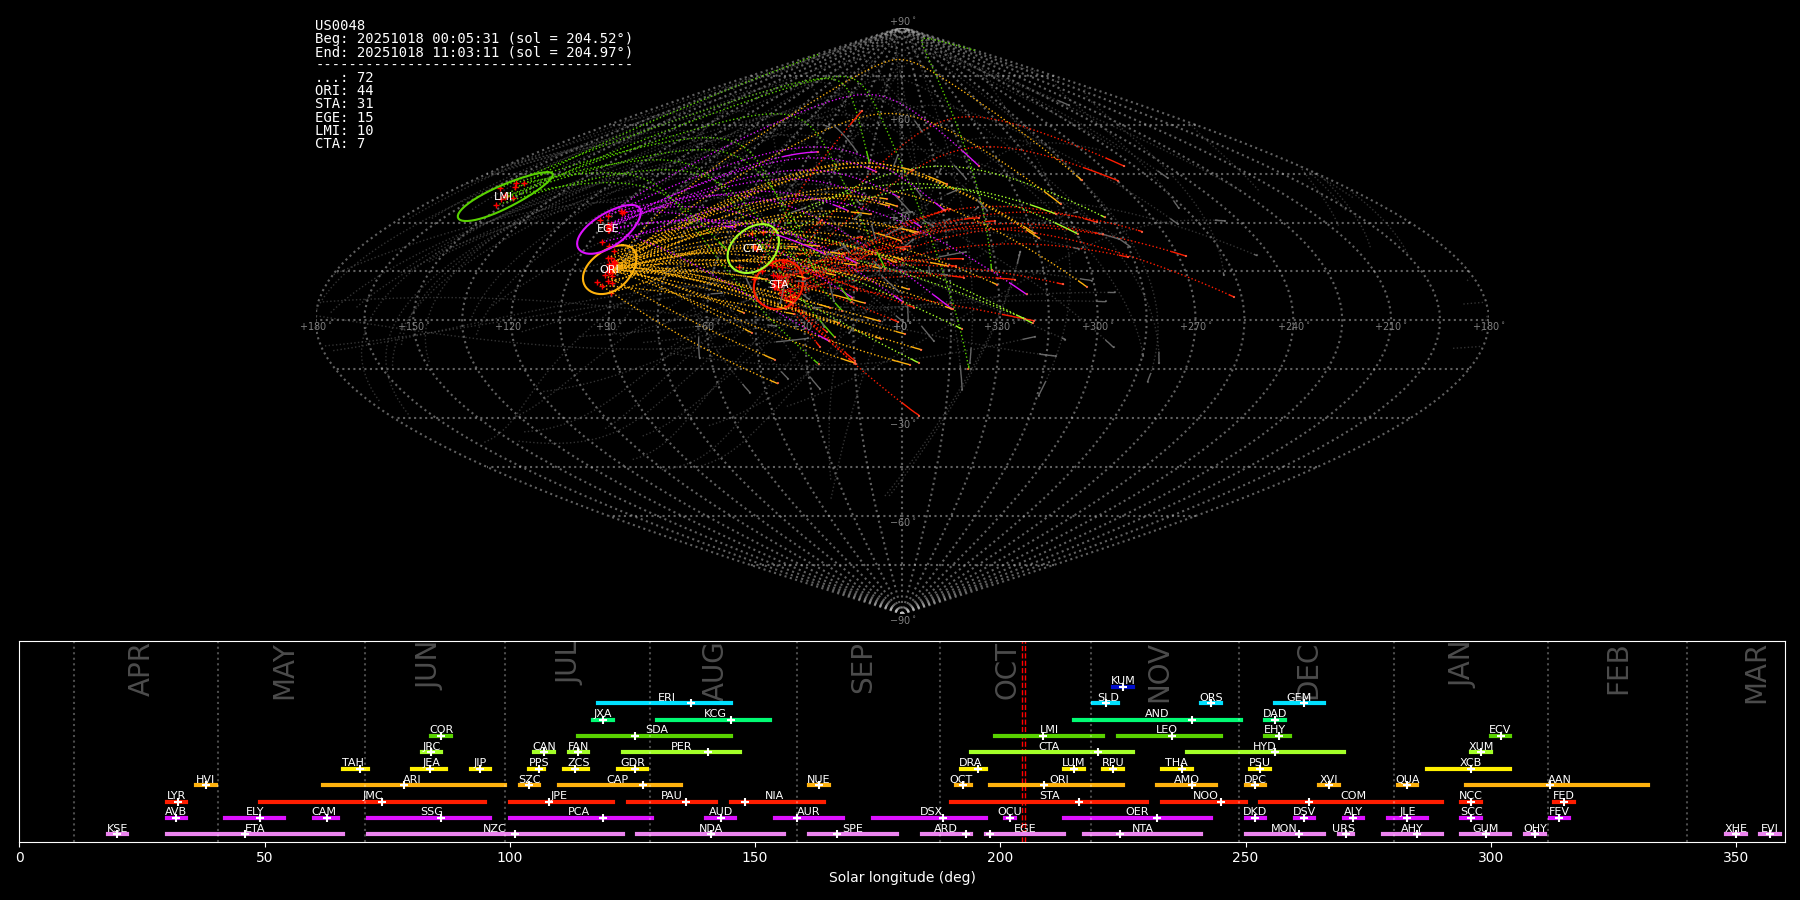Click the 'STA: 31' count in the legend
Screen dimensions: 1800x900
(x=344, y=103)
